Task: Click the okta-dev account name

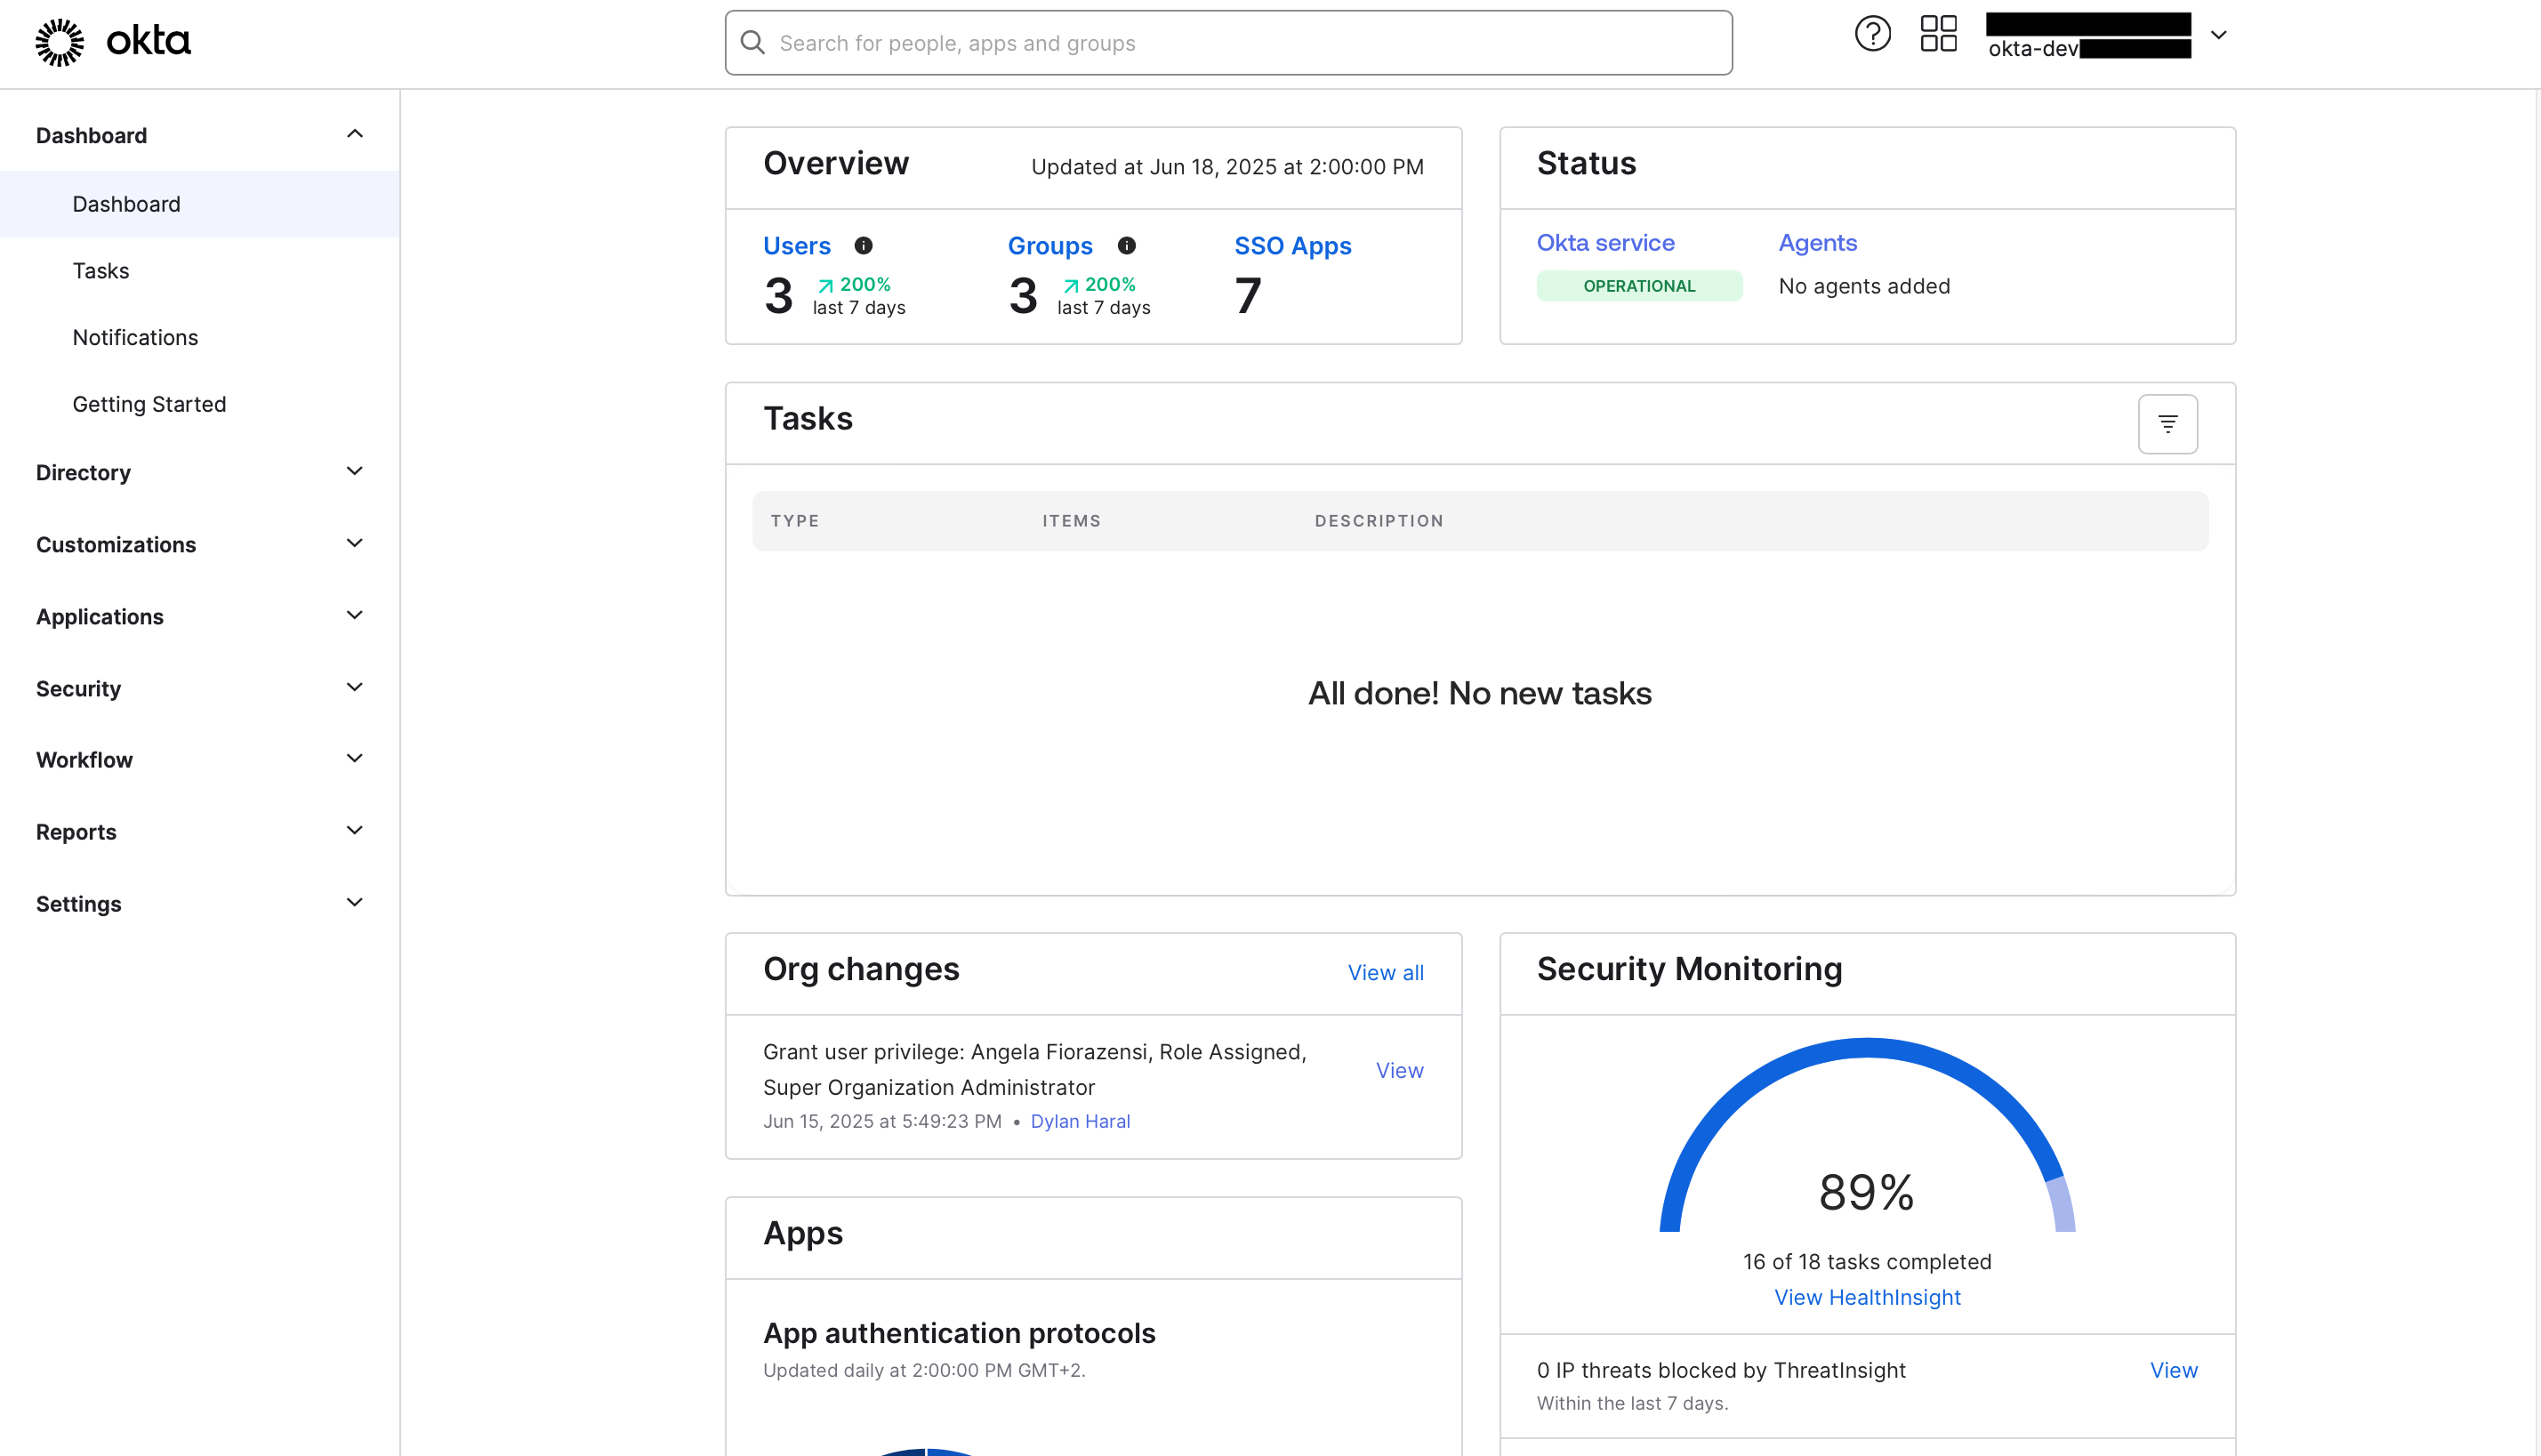Action: pos(2088,47)
